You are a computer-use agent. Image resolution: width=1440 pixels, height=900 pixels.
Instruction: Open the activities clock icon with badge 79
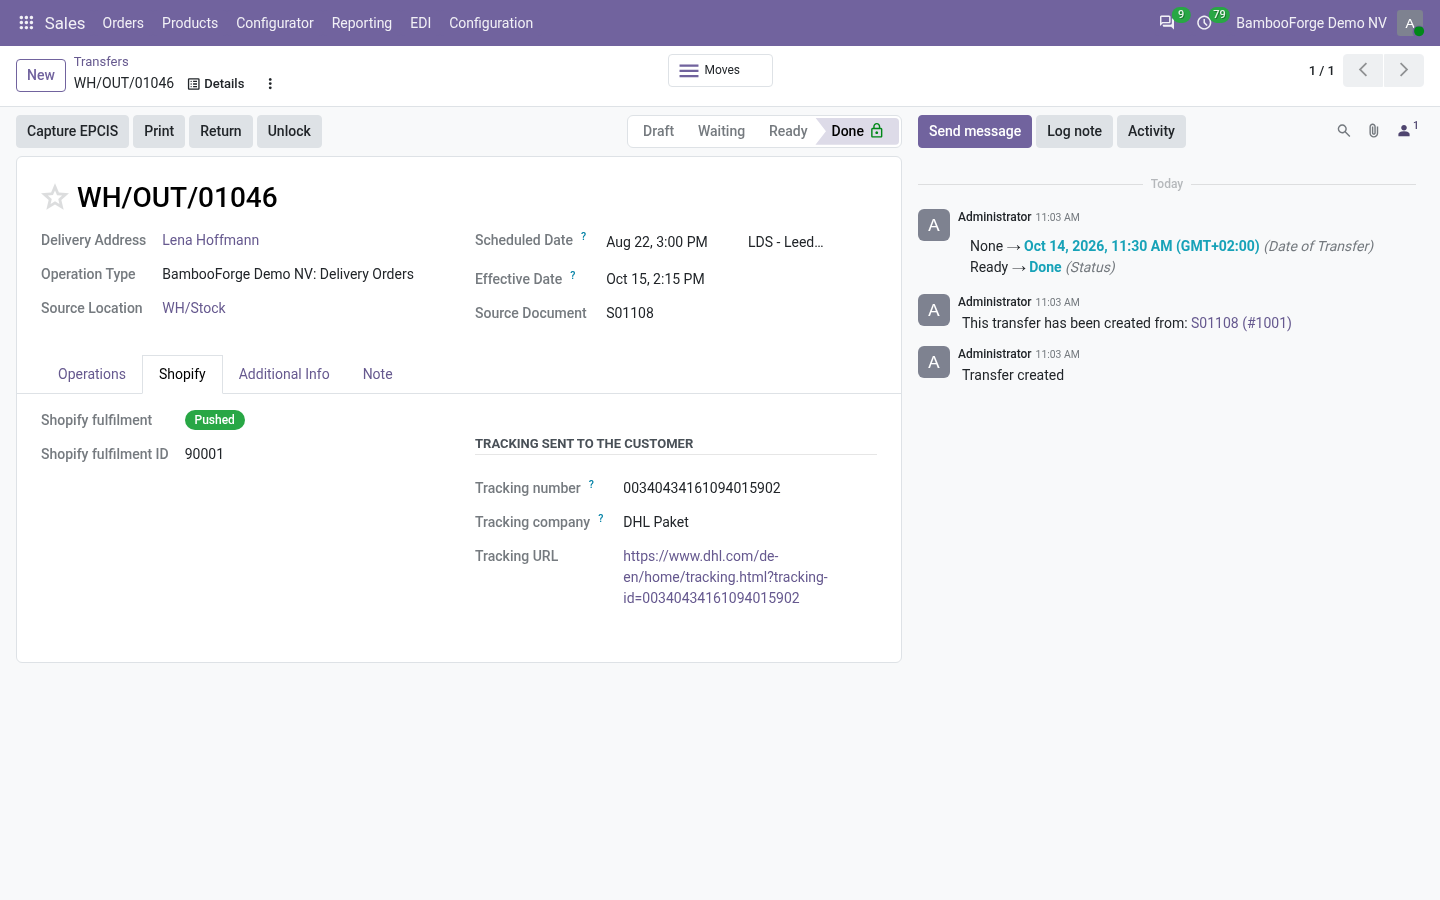pos(1205,23)
